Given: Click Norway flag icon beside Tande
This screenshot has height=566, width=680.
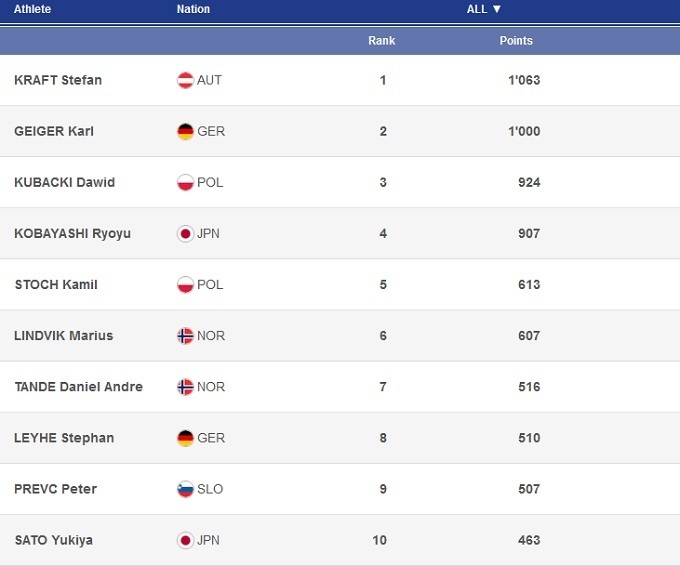Looking at the screenshot, I should [185, 387].
